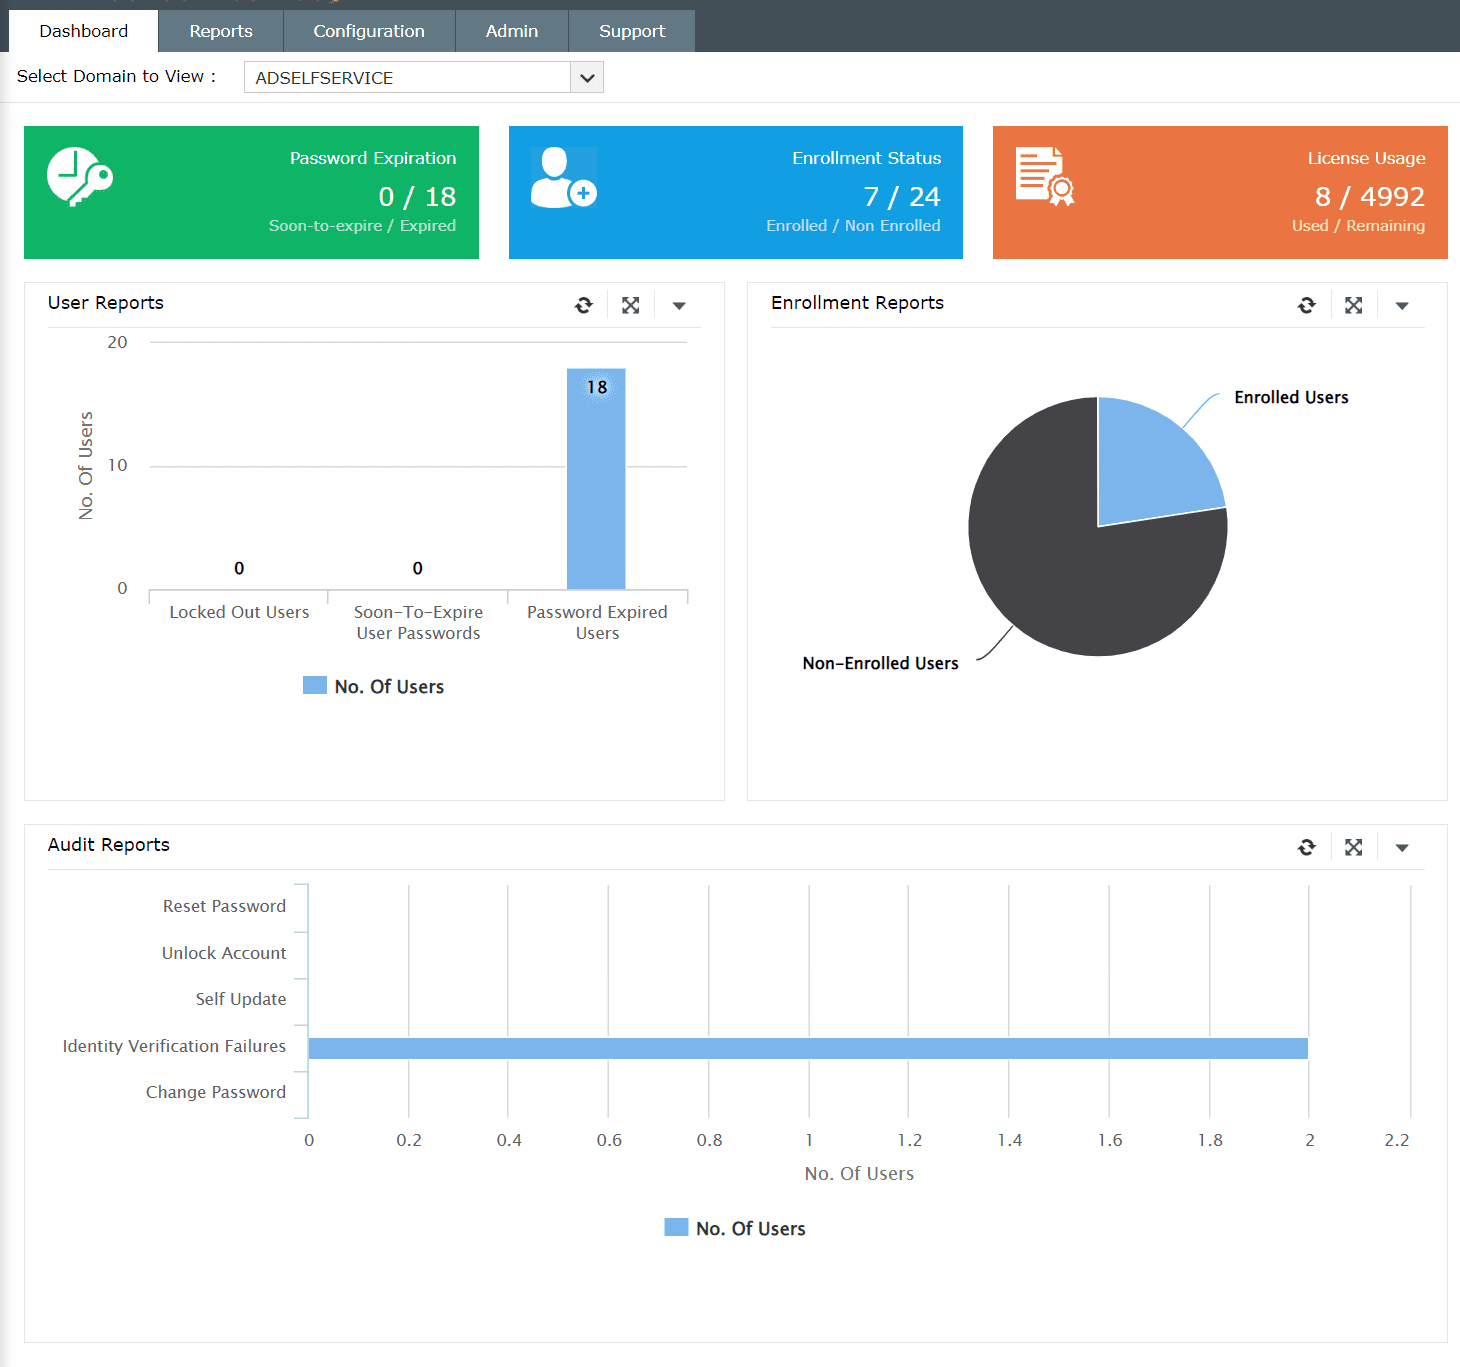Viewport: 1460px width, 1367px height.
Task: Open the User Reports options dropdown arrow
Action: (x=679, y=306)
